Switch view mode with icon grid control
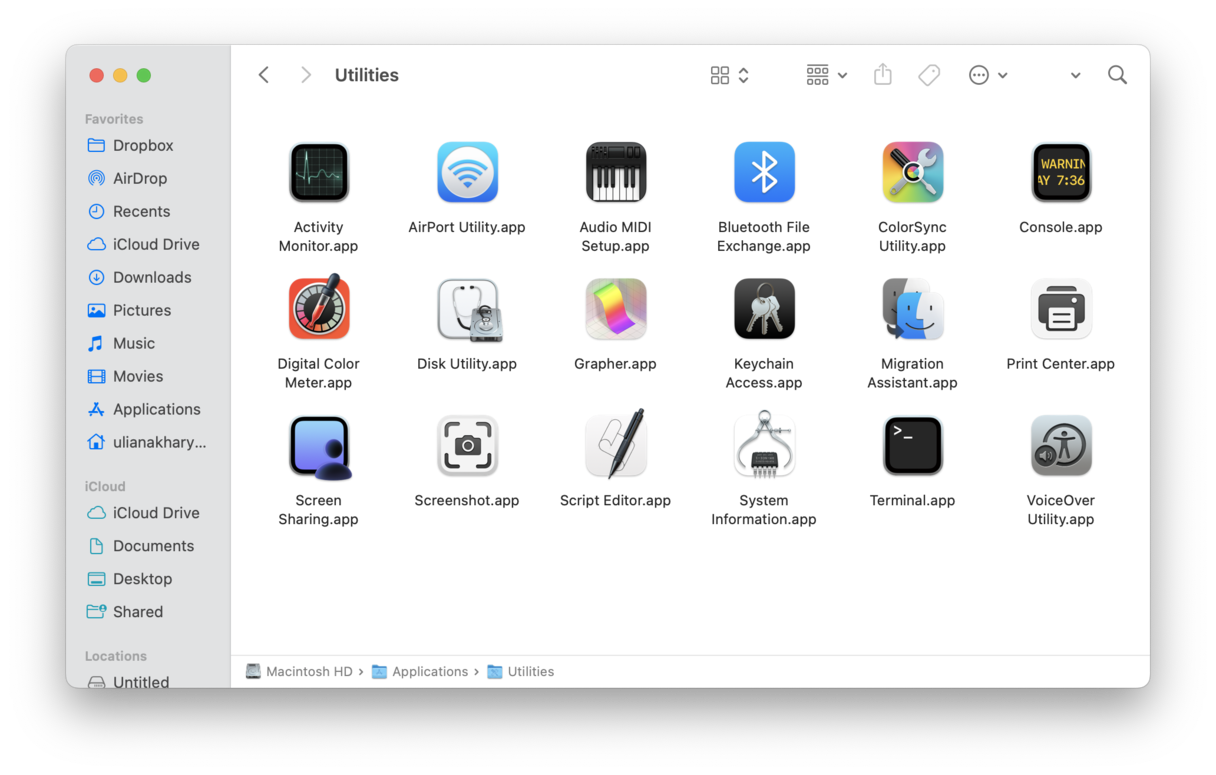This screenshot has width=1216, height=775. [729, 75]
